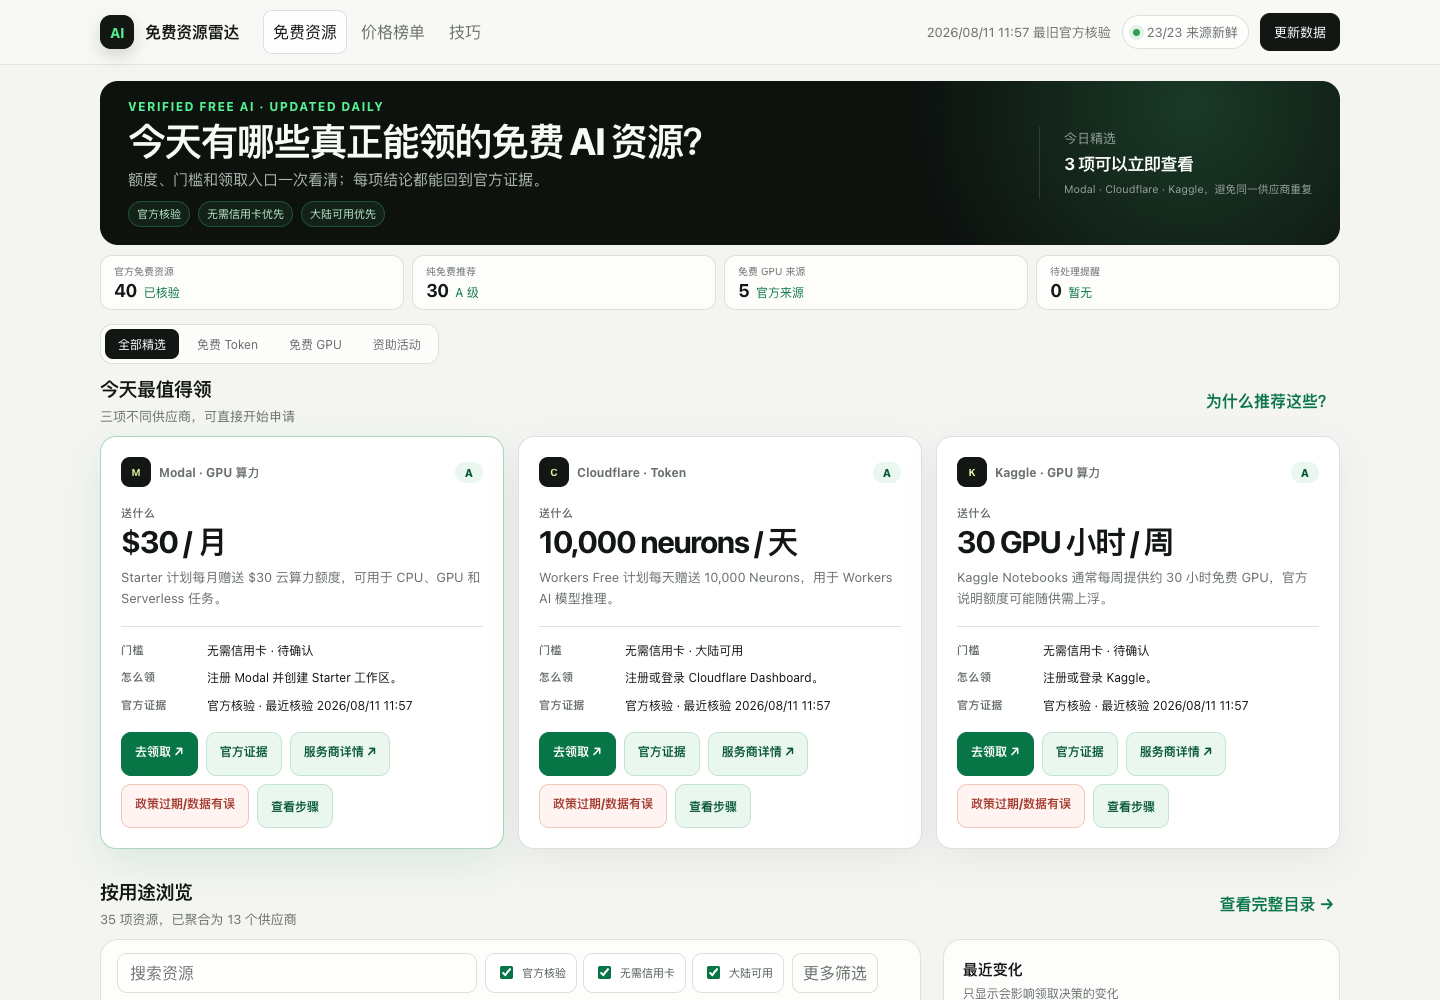Click the 无需信用卡优先 tag in the banner

coord(245,214)
